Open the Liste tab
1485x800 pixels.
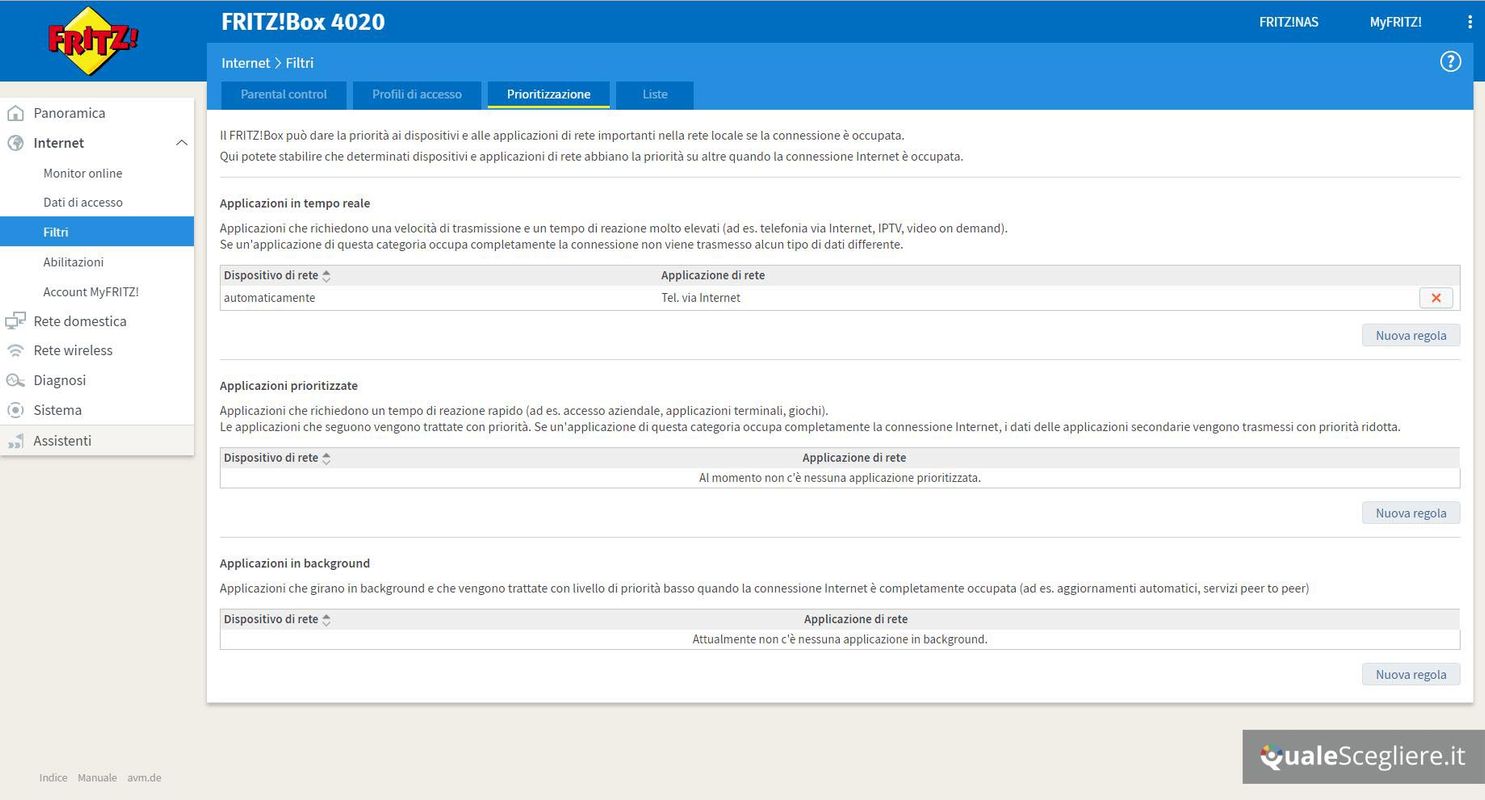point(655,95)
